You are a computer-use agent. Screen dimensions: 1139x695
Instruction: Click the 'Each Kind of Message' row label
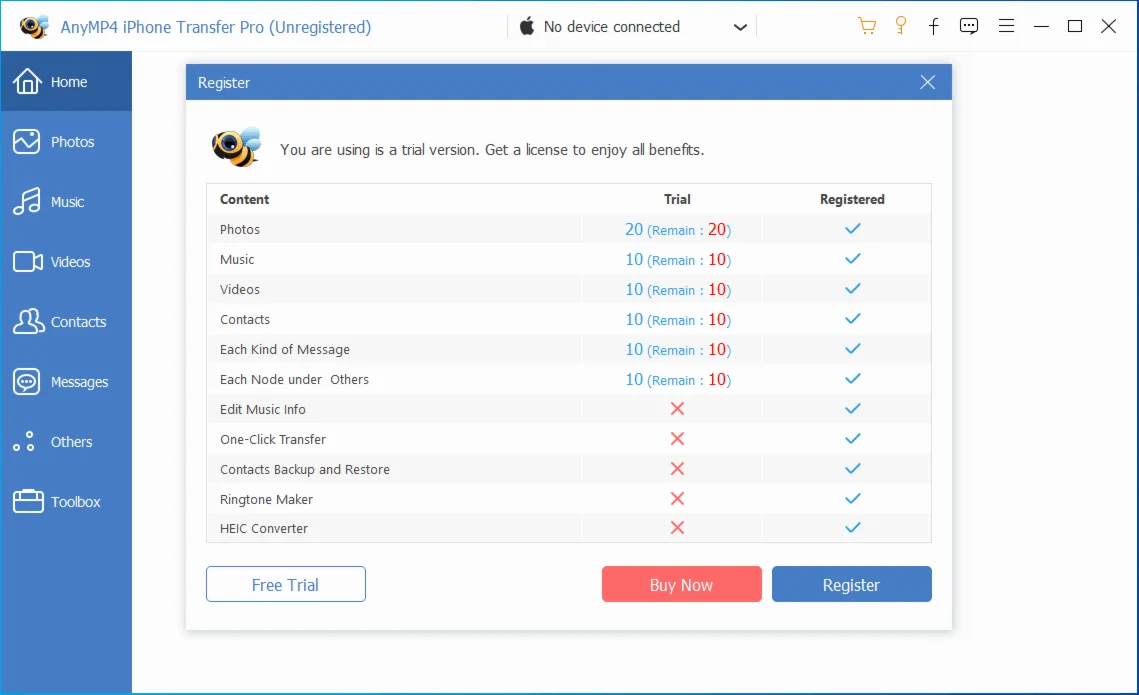click(x=285, y=349)
